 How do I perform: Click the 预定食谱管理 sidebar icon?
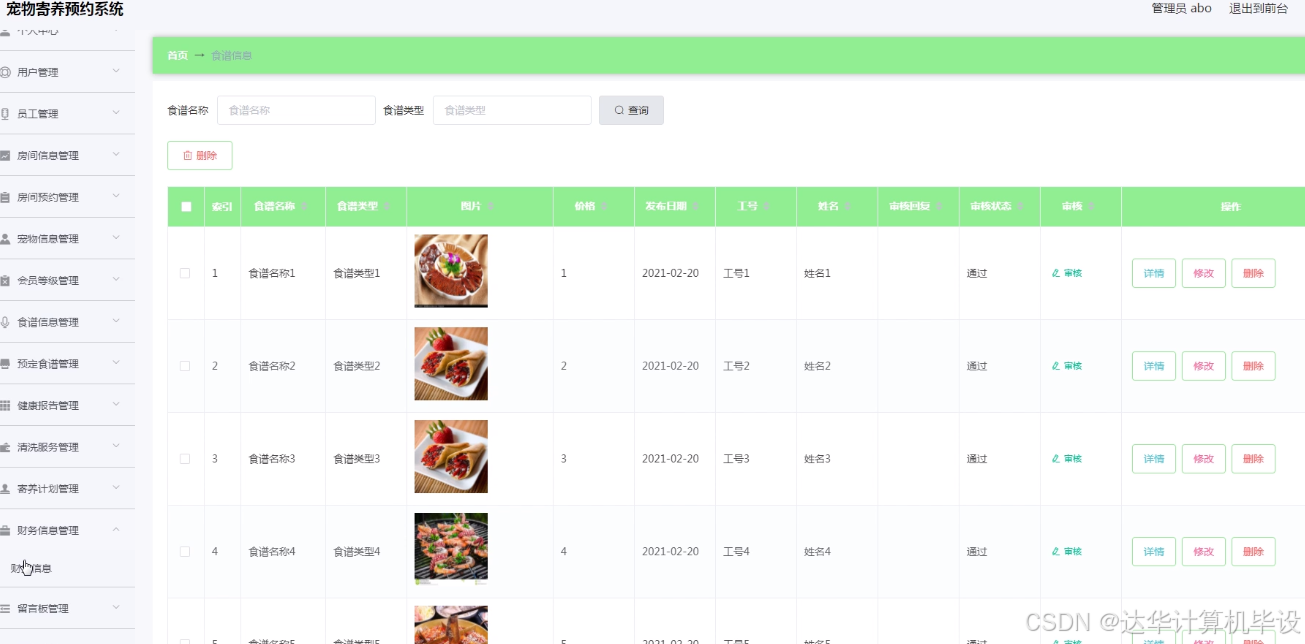point(6,364)
